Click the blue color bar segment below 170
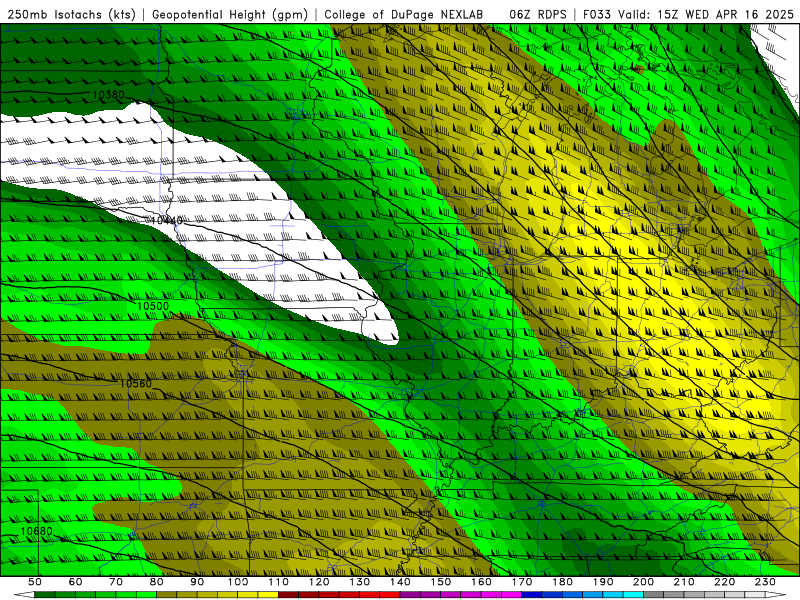Viewport: 800px width, 600px height. pos(532,595)
